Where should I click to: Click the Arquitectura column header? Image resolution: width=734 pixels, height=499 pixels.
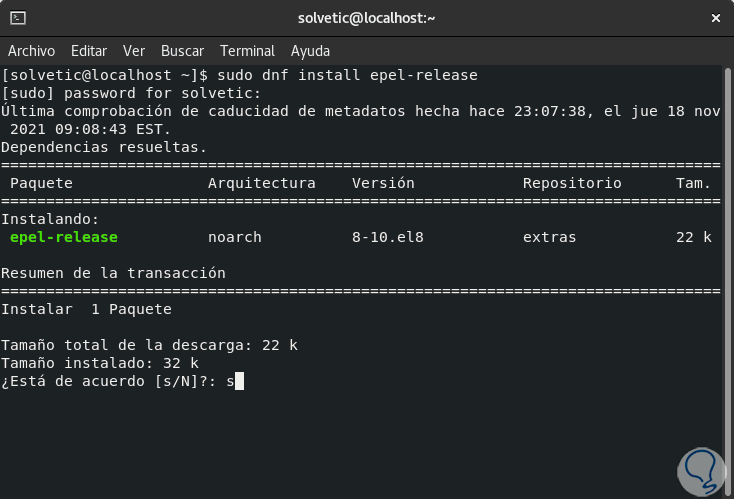click(x=261, y=183)
